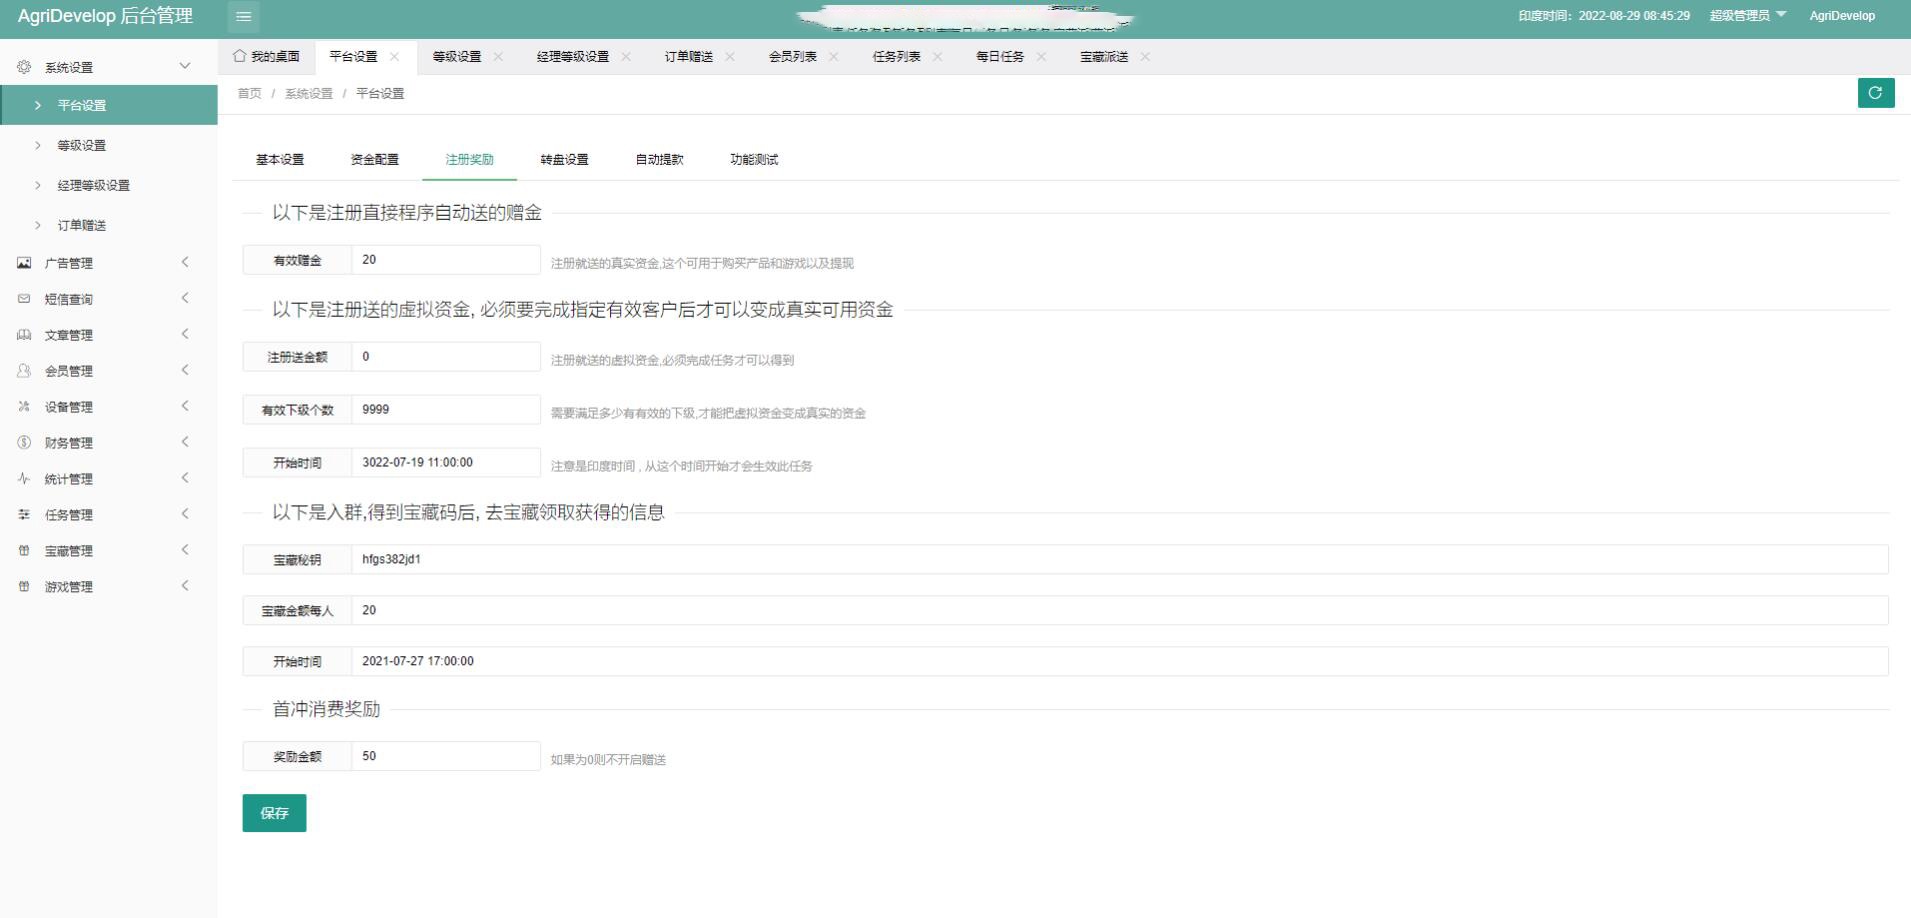The width and height of the screenshot is (1911, 918).
Task: Open the 超级管理员 admin dropdown menu
Action: coord(1746,15)
